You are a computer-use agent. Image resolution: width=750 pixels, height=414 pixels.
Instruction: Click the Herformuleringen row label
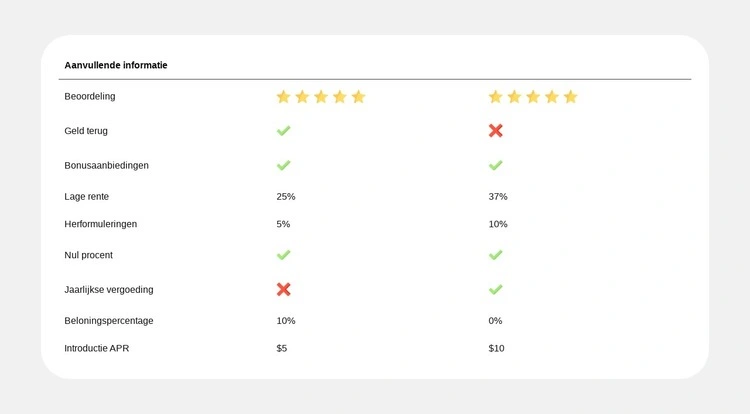pos(101,224)
